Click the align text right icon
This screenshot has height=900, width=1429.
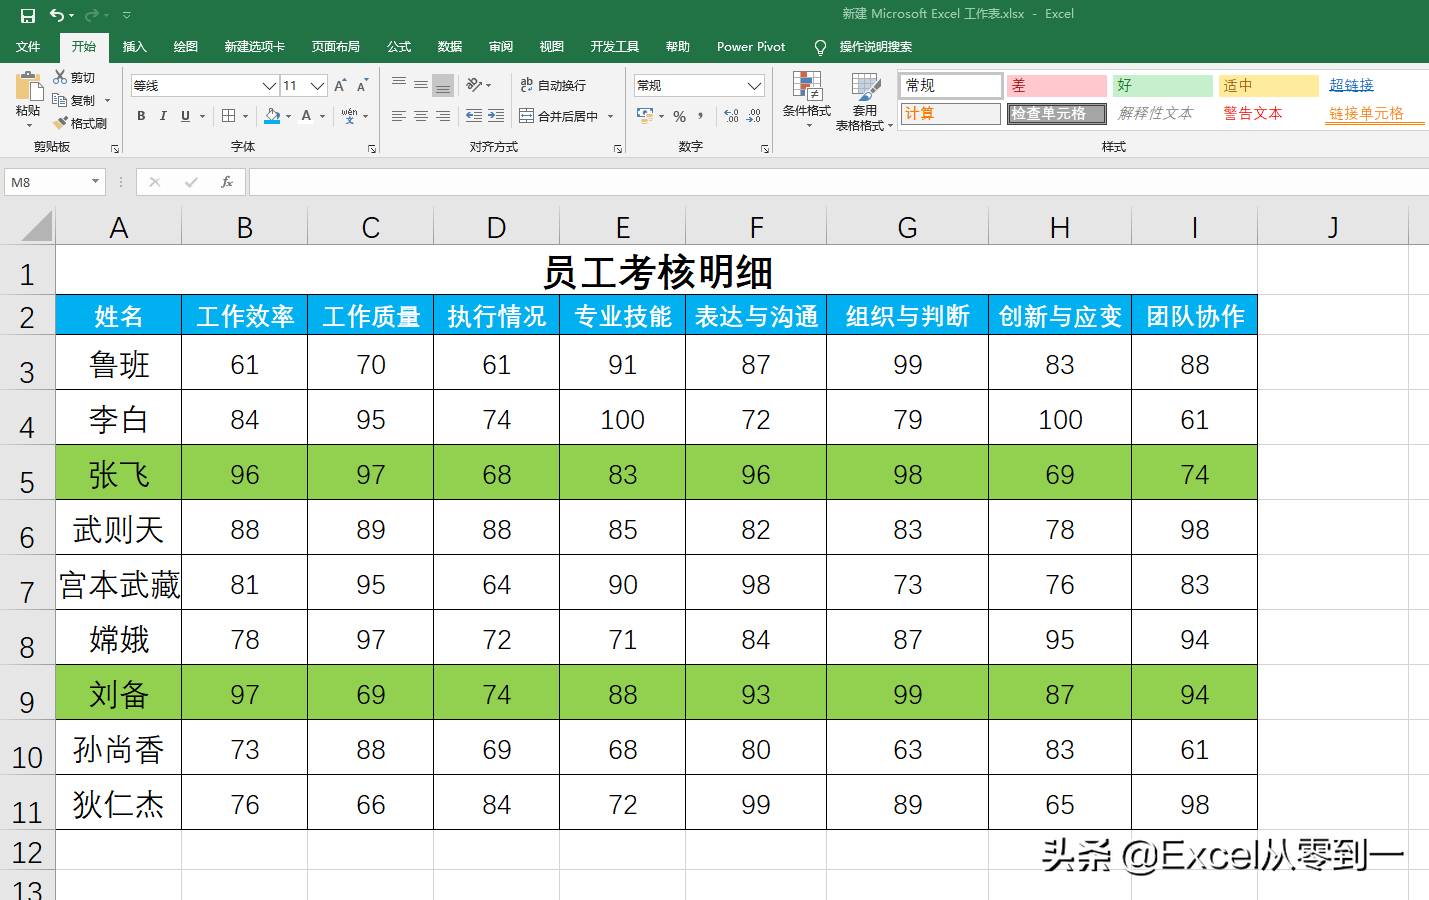[x=443, y=116]
